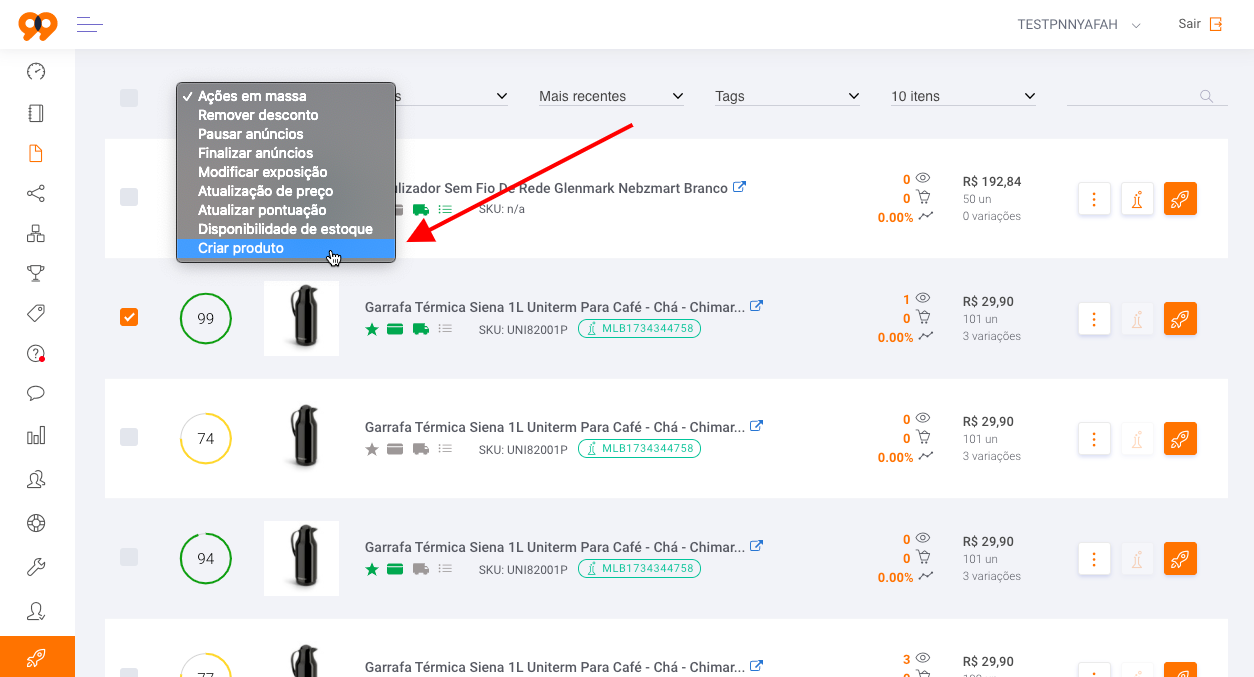Viewport: 1254px width, 677px height.
Task: Open the bar chart icon in sidebar
Action: 36,435
